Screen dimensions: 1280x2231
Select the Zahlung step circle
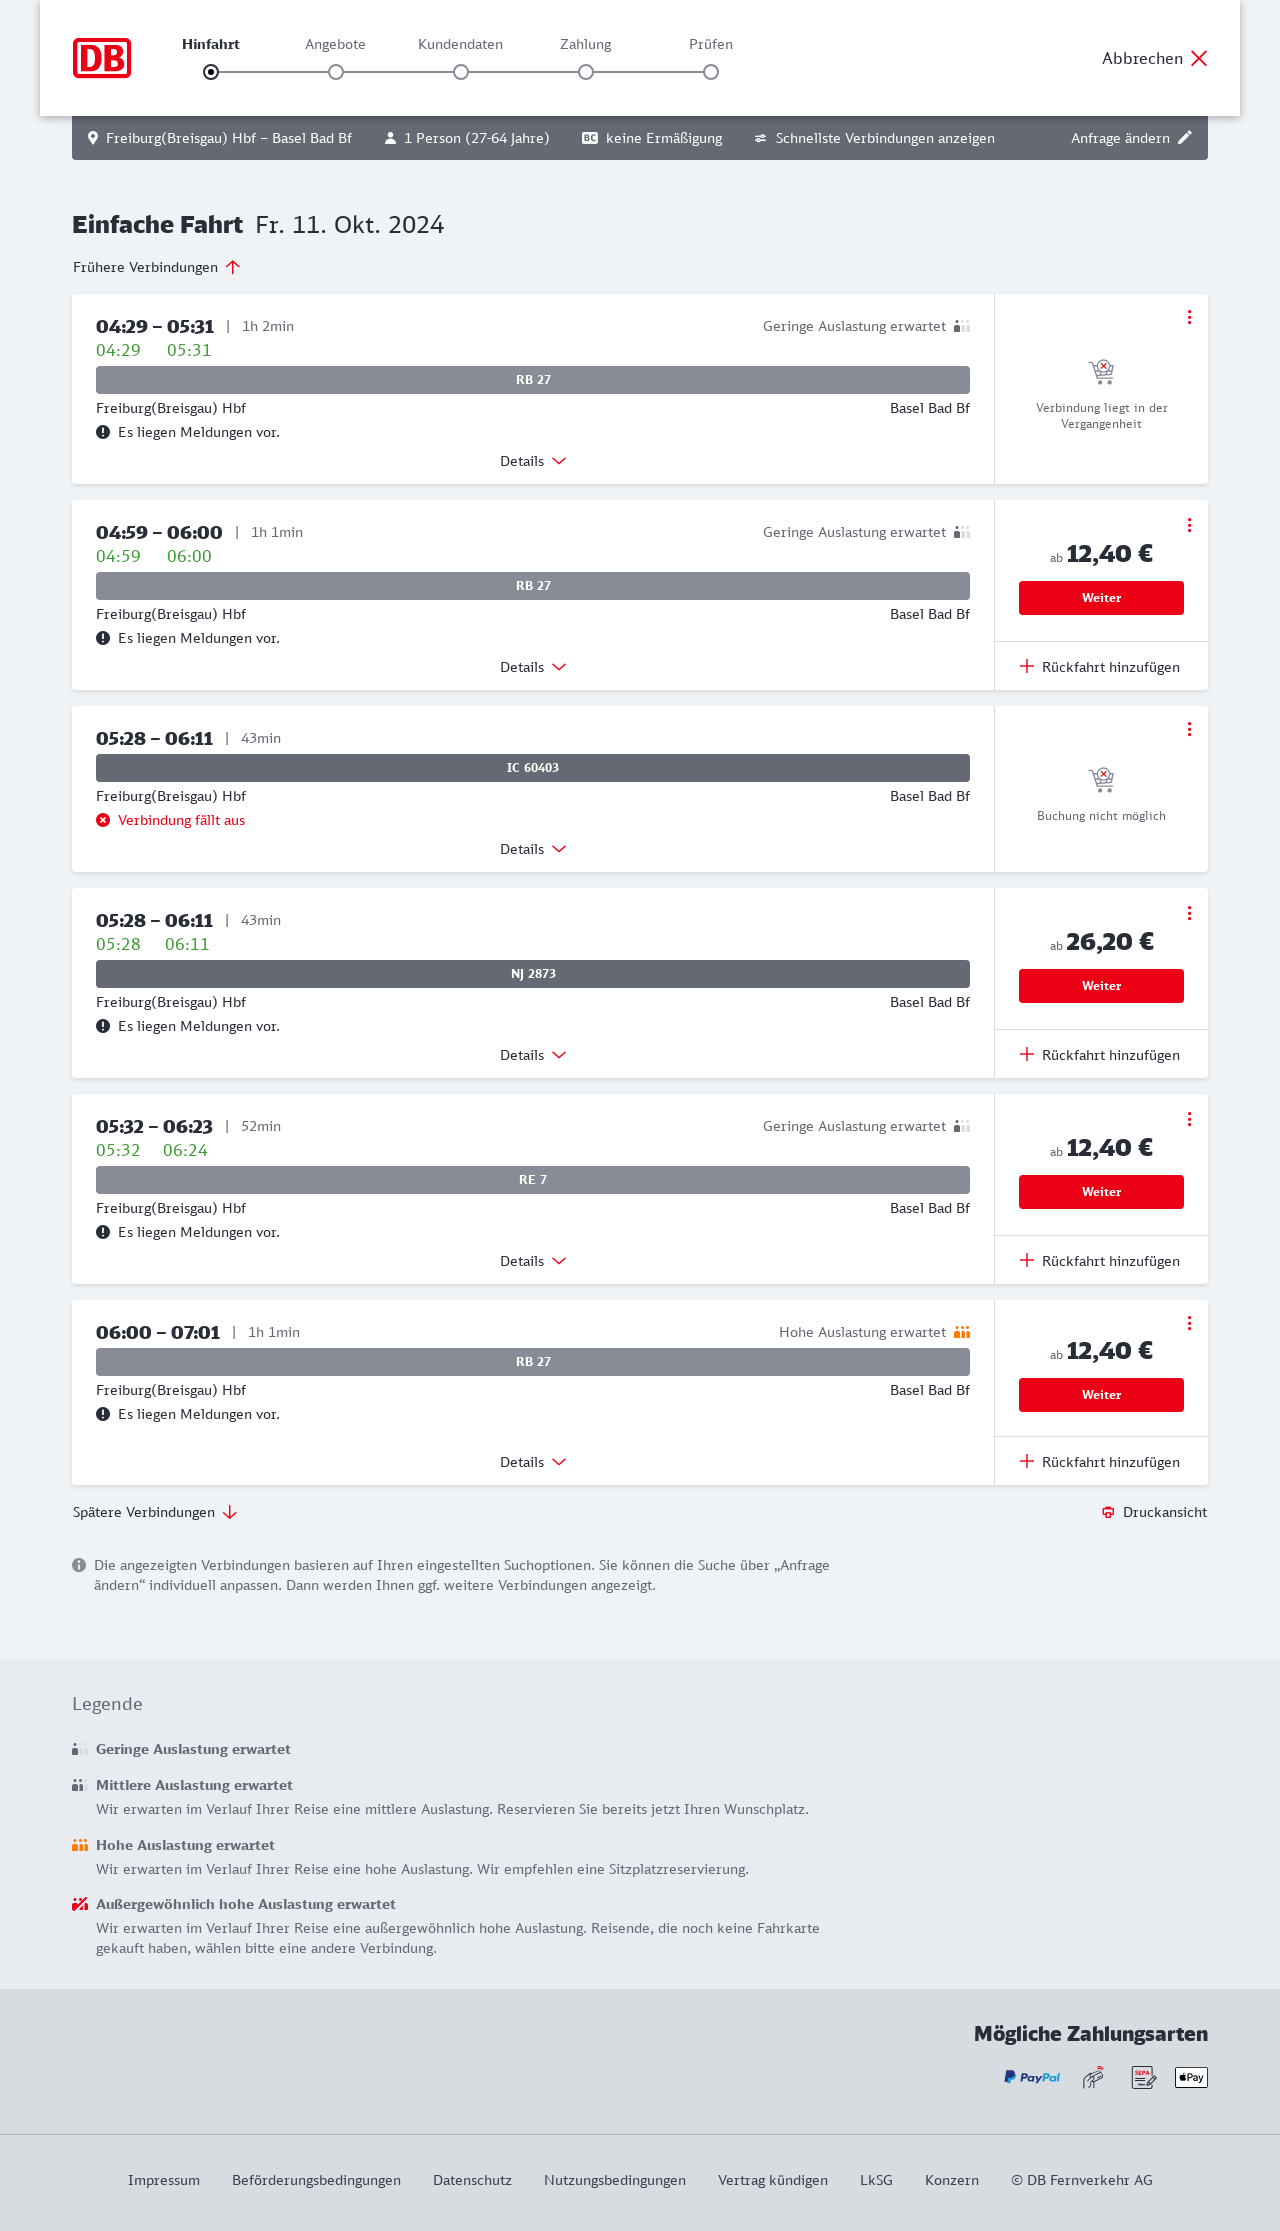pyautogui.click(x=586, y=72)
